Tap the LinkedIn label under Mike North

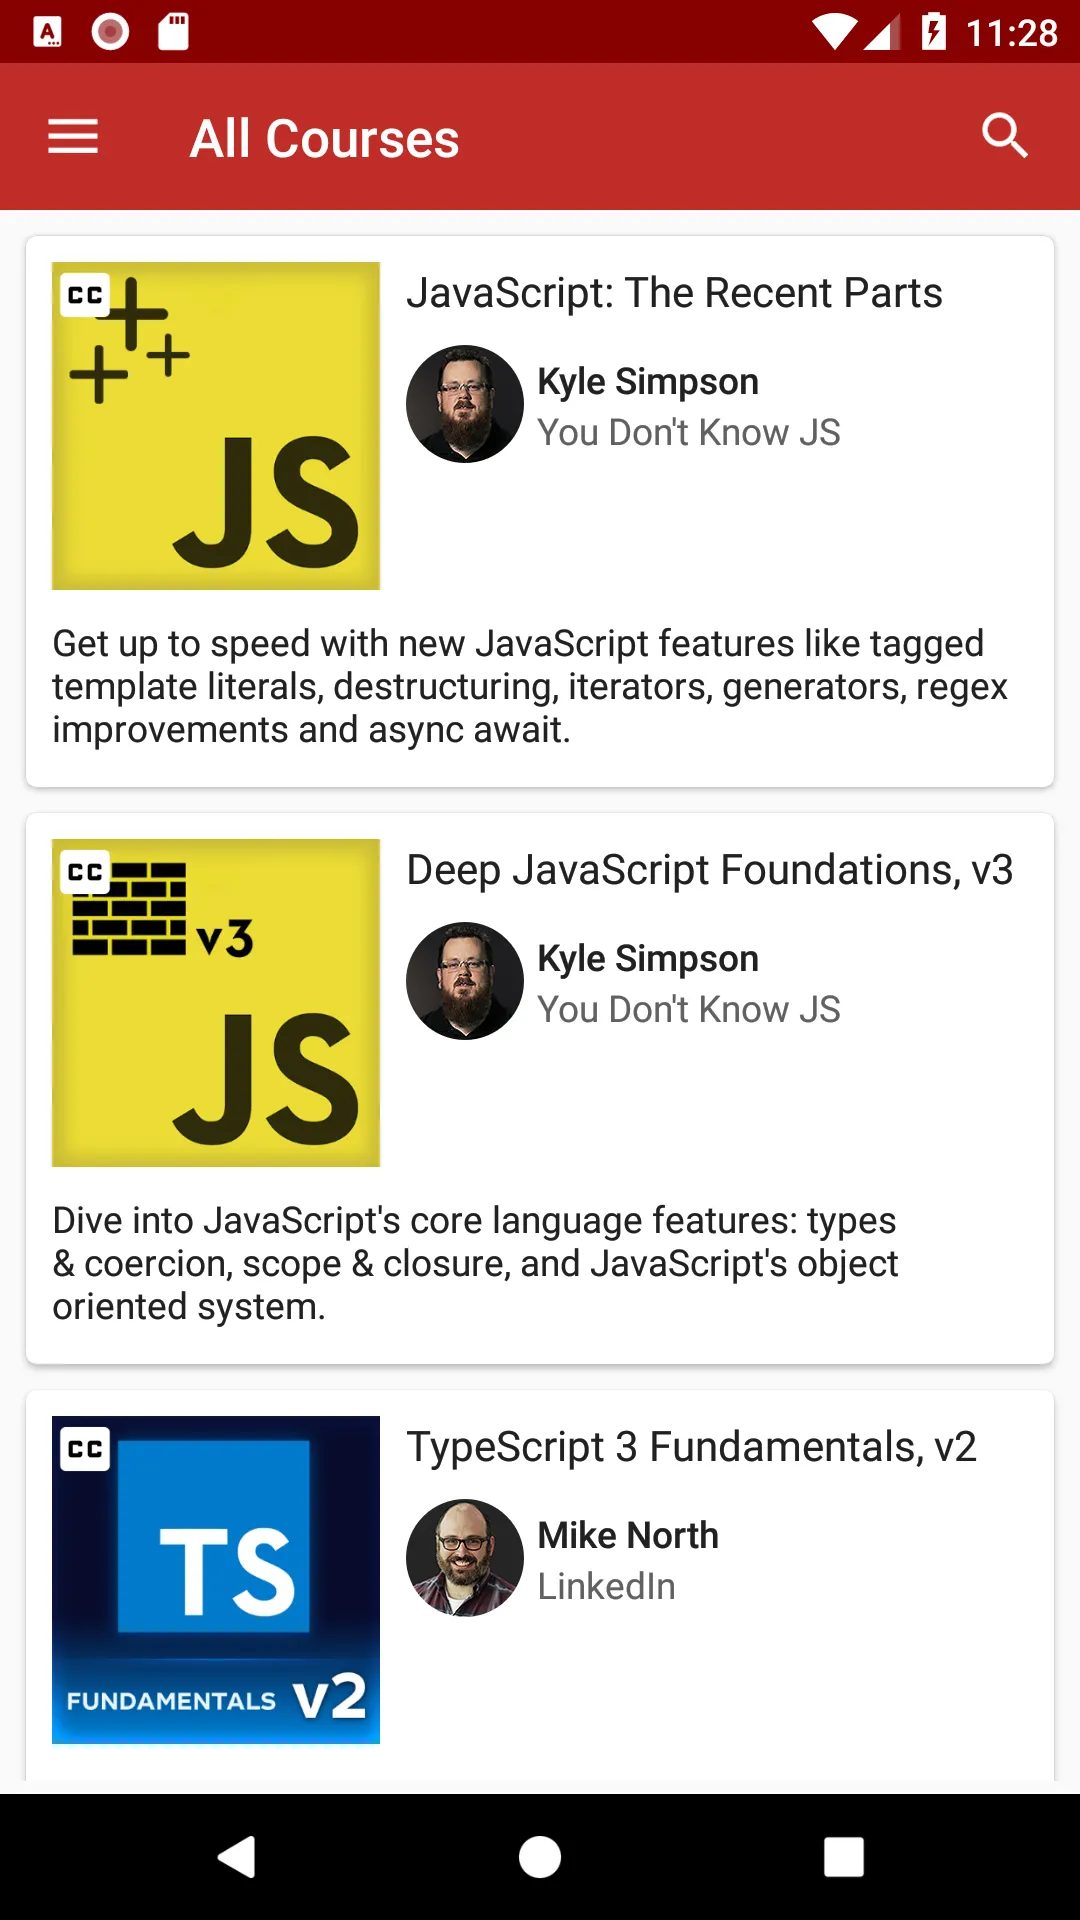pos(606,1586)
